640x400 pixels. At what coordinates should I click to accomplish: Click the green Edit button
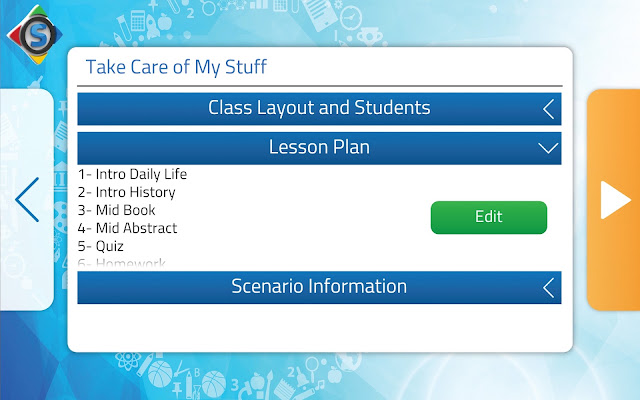(489, 217)
